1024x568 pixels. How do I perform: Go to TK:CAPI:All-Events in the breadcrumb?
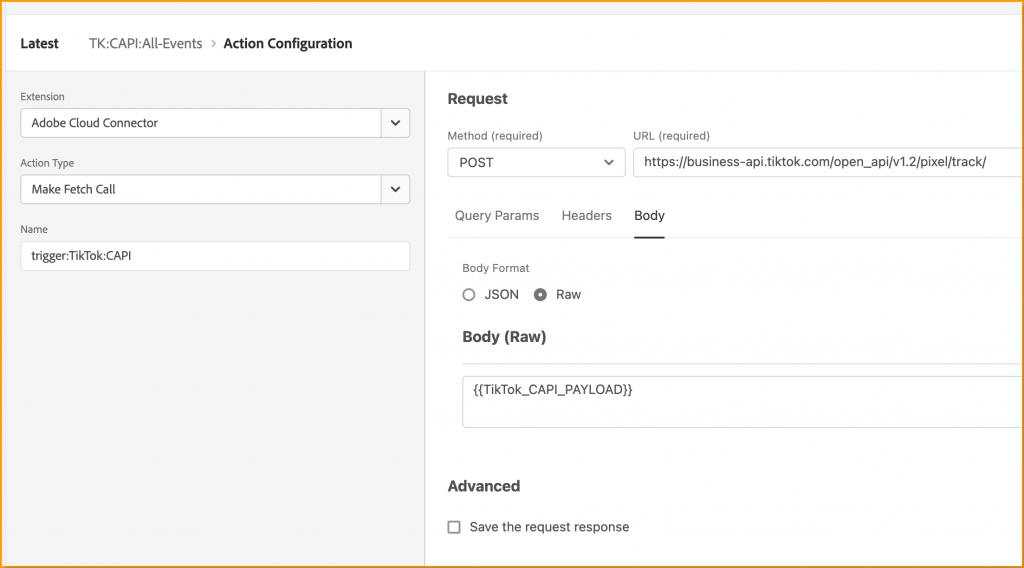(146, 44)
